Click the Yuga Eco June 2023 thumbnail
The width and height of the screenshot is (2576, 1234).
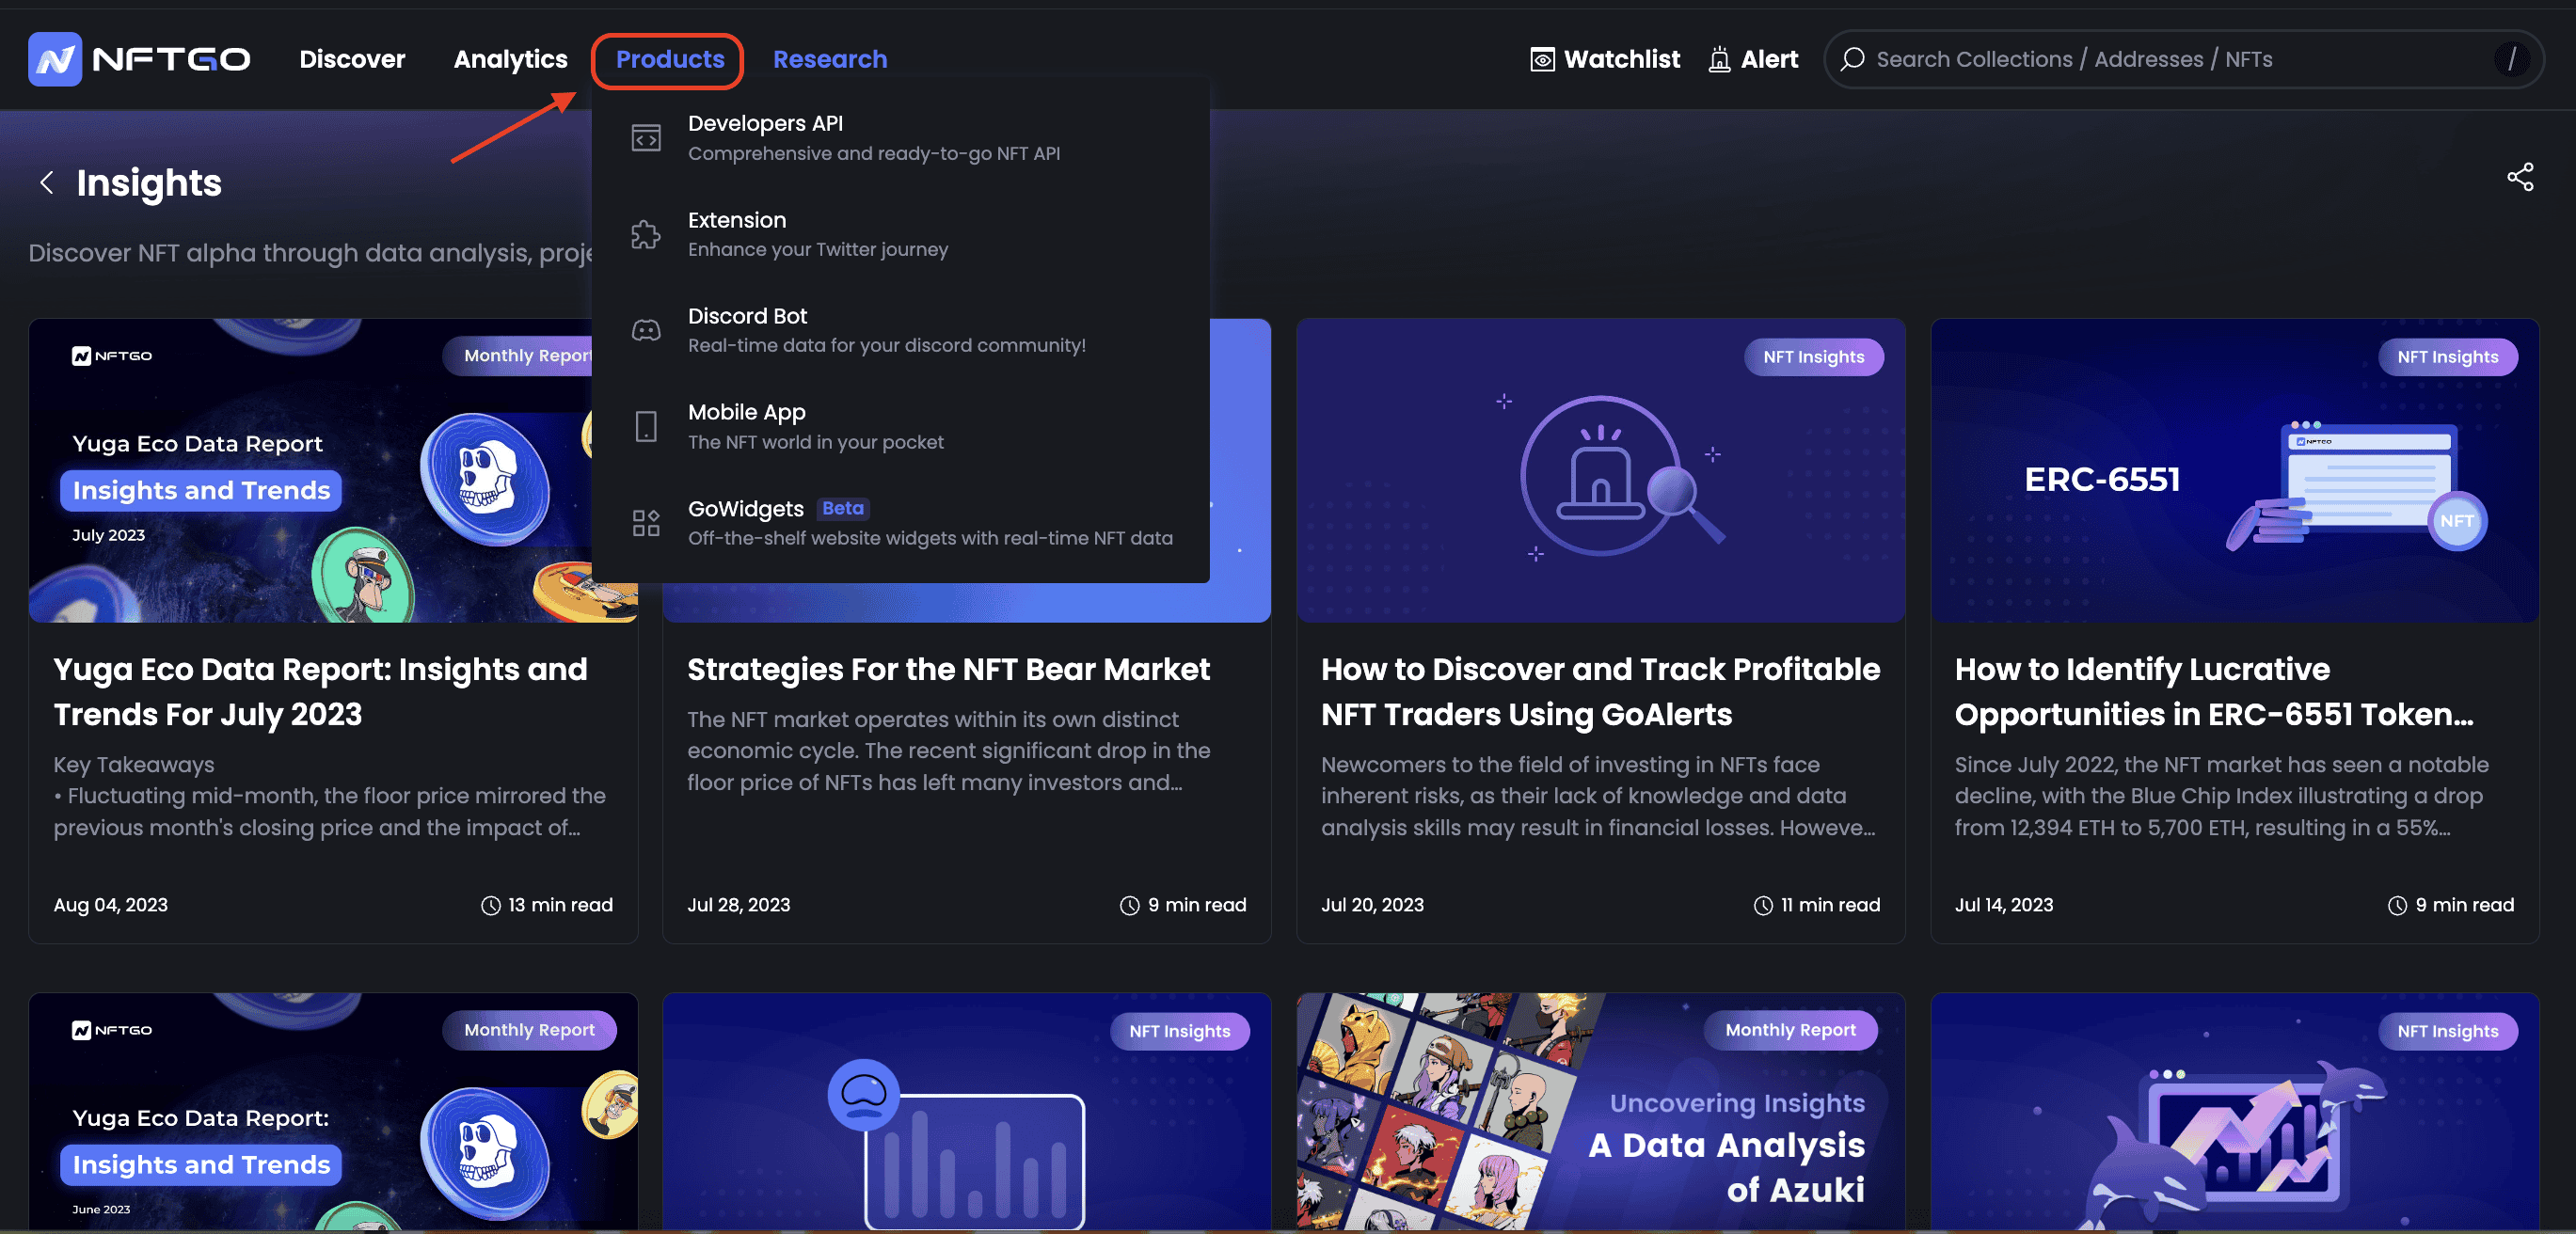tap(333, 1111)
